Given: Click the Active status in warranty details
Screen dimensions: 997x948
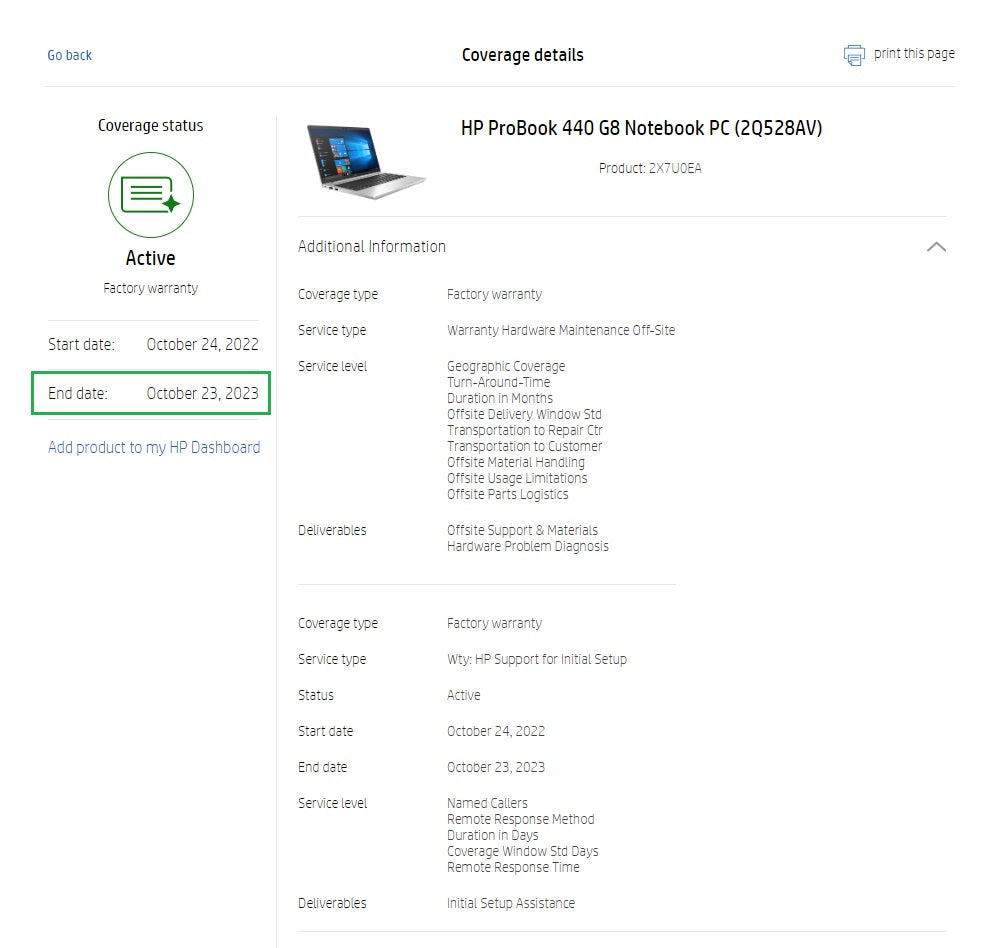Looking at the screenshot, I should 463,695.
